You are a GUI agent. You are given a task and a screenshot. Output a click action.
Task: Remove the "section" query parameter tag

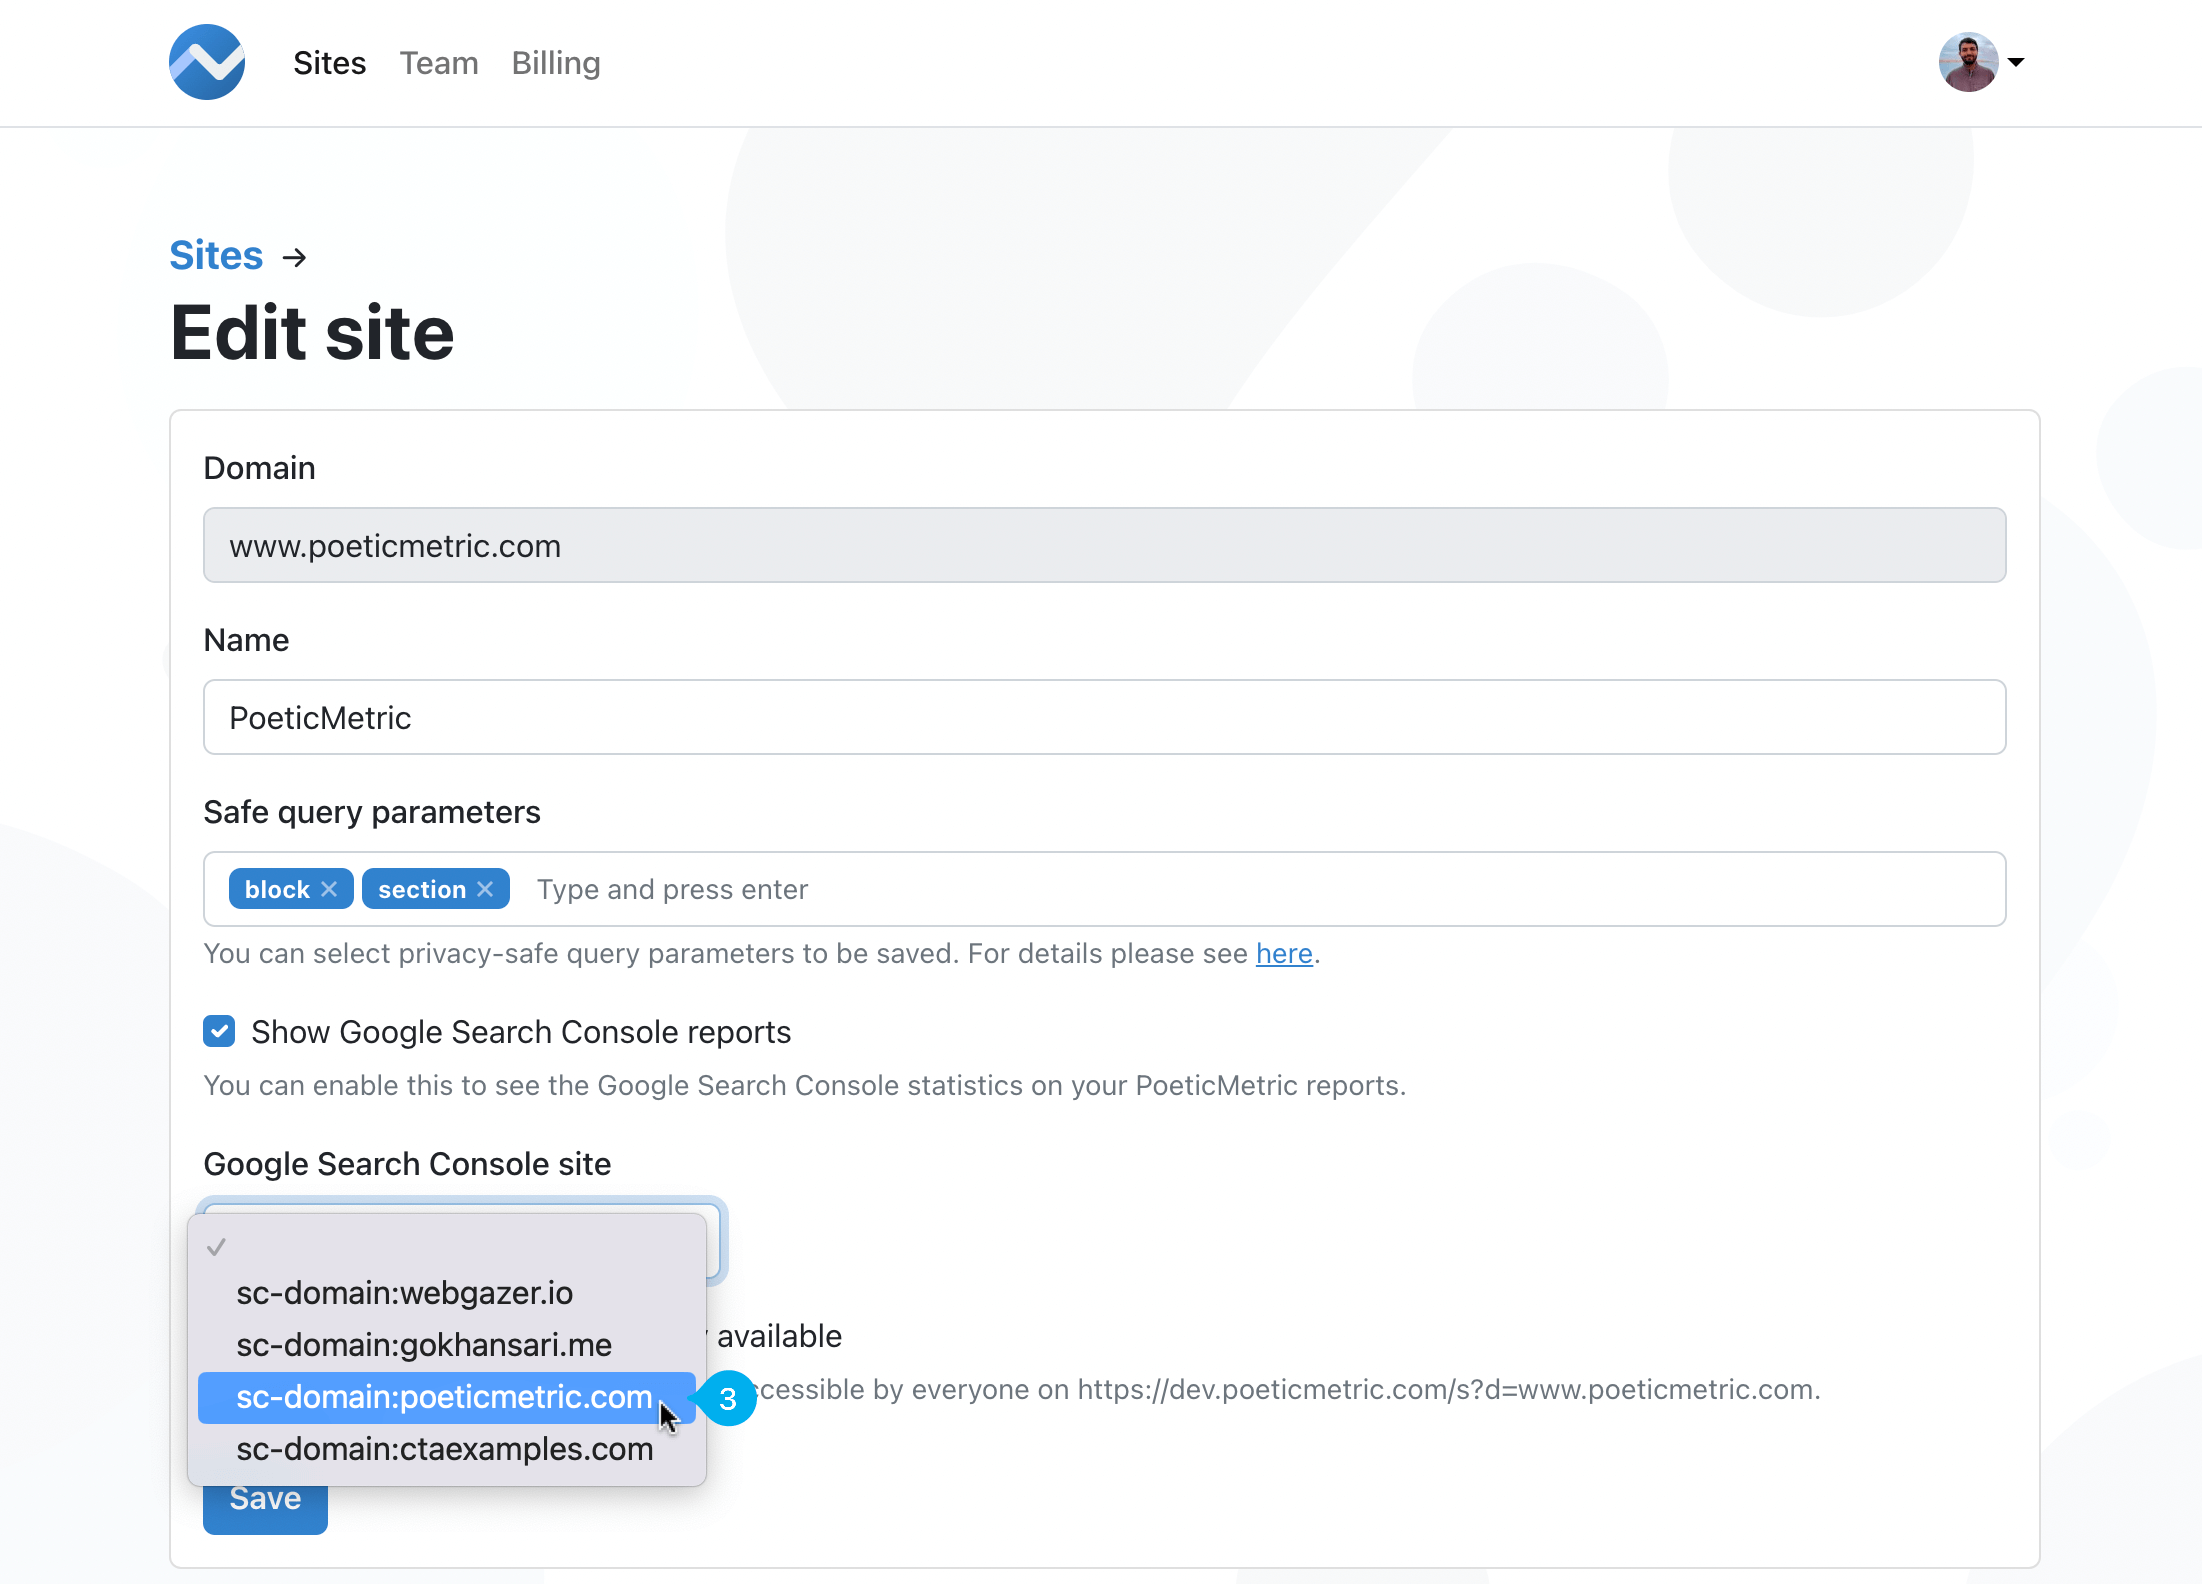point(486,888)
